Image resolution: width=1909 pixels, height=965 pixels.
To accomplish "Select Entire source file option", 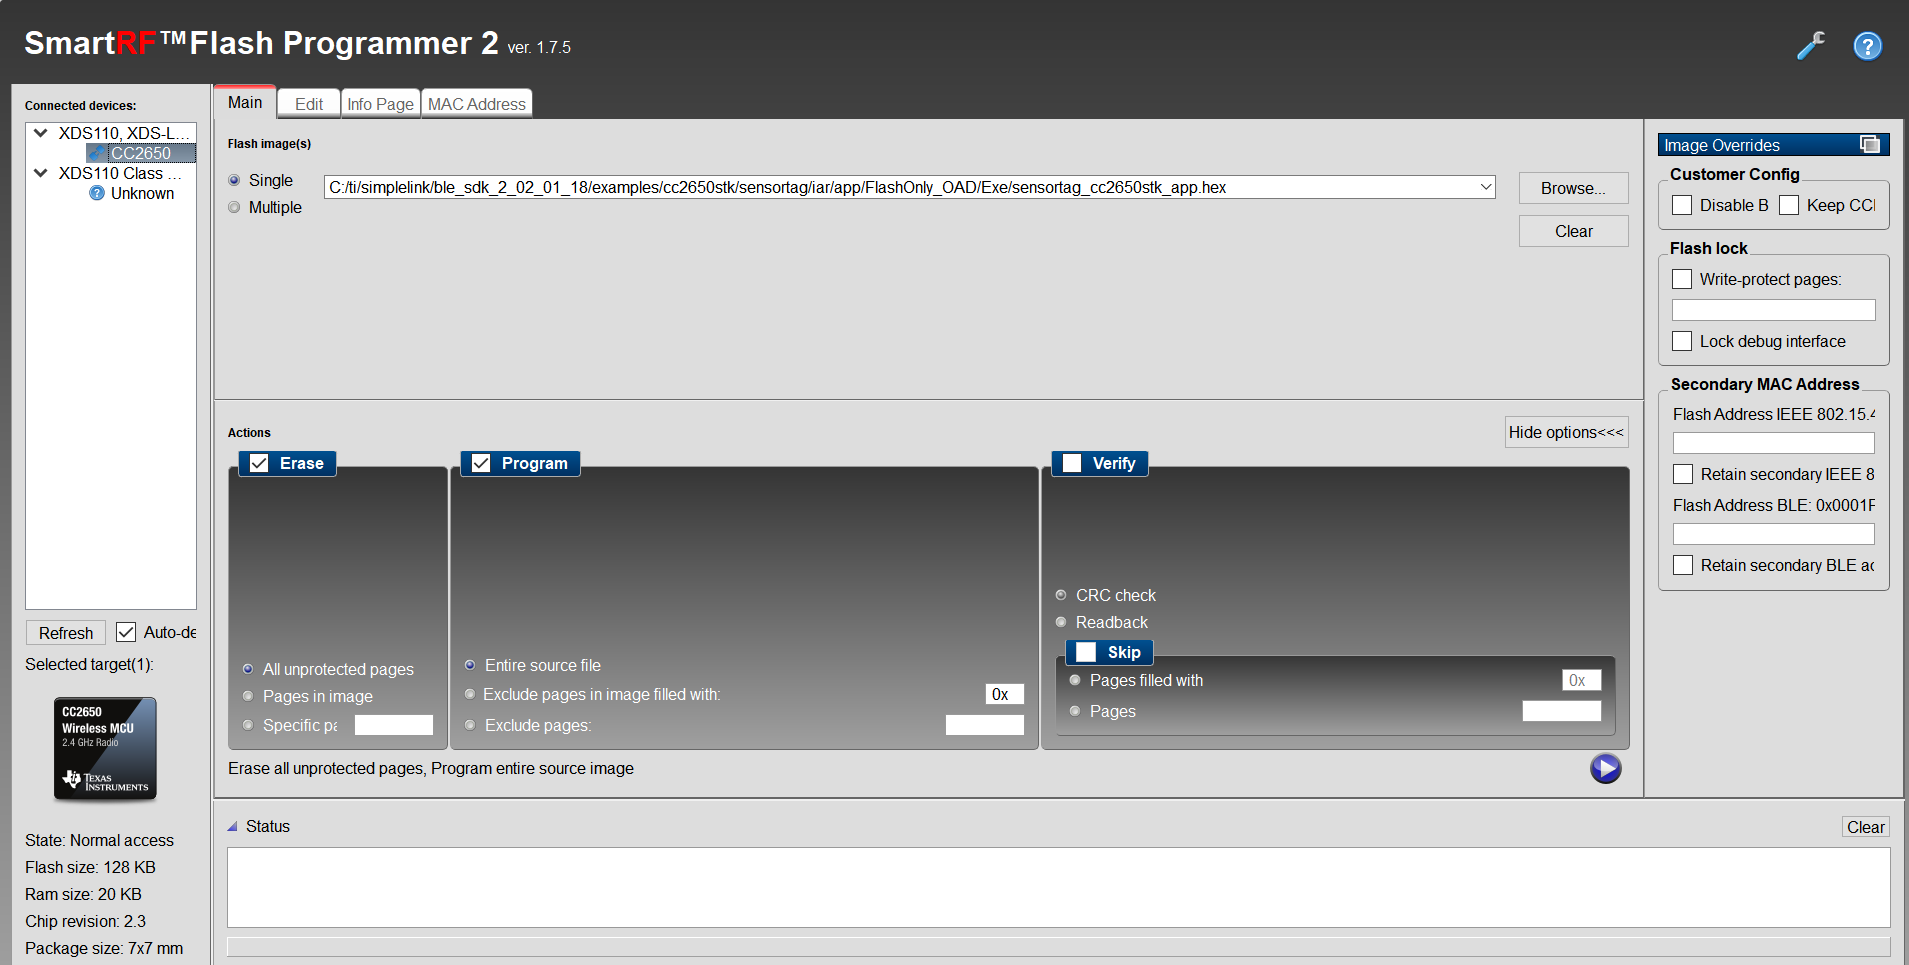I will [x=470, y=665].
